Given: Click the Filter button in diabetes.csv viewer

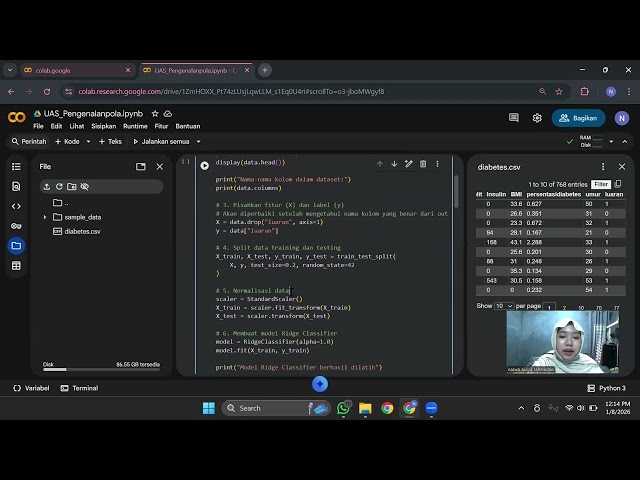Looking at the screenshot, I should [600, 184].
